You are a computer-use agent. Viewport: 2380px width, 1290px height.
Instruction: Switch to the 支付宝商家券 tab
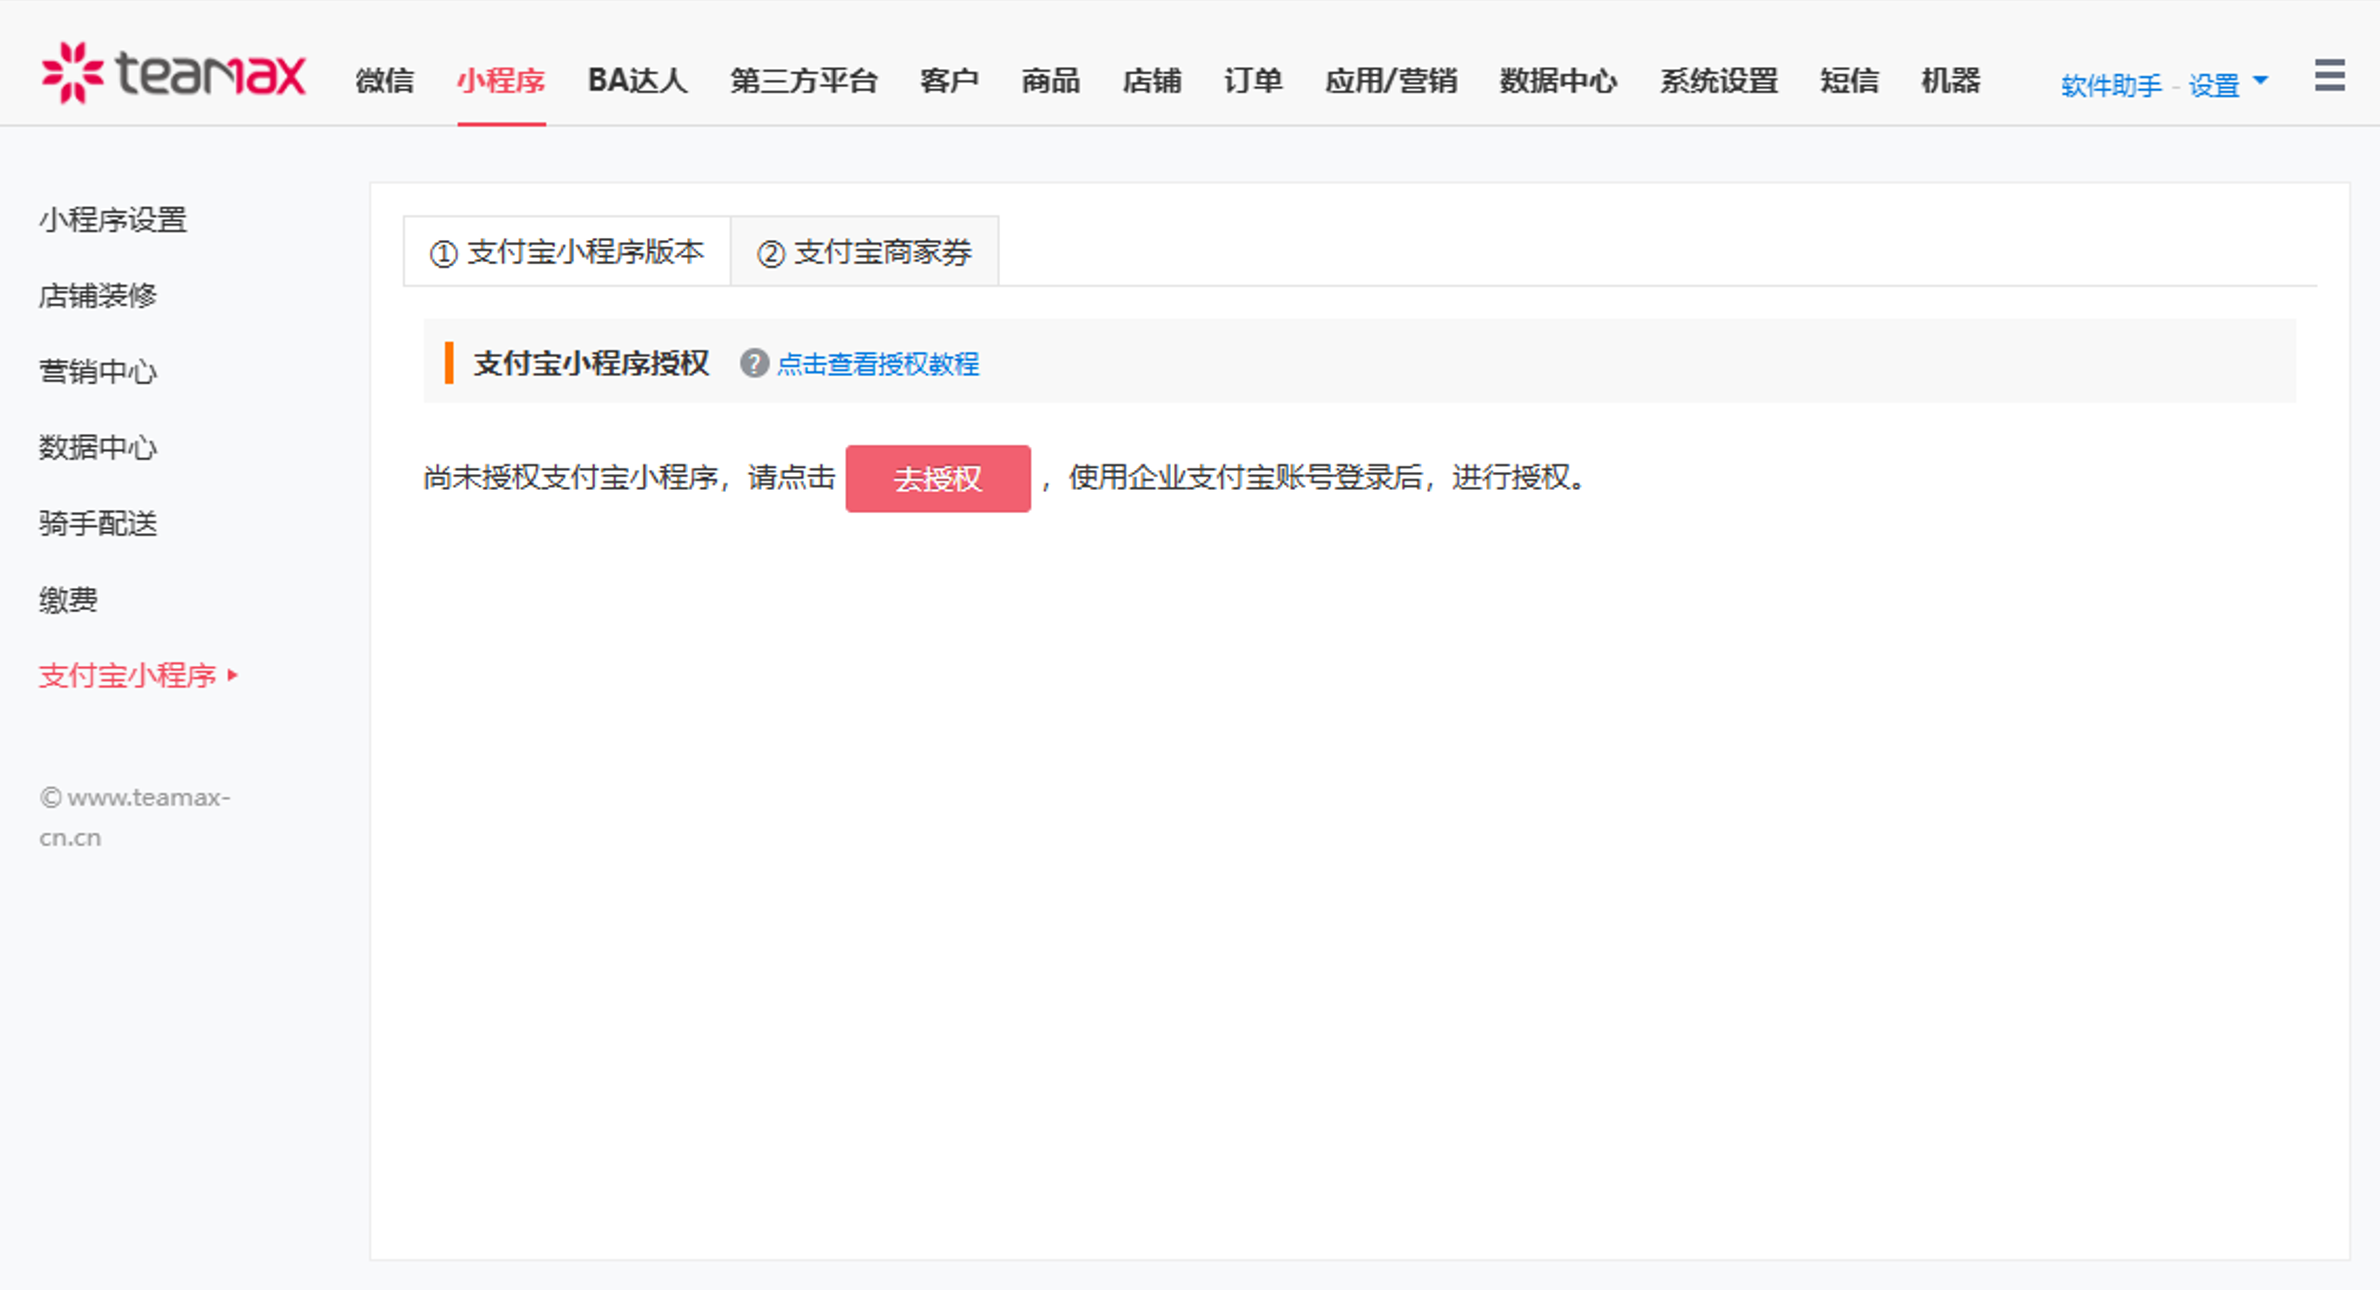[865, 252]
